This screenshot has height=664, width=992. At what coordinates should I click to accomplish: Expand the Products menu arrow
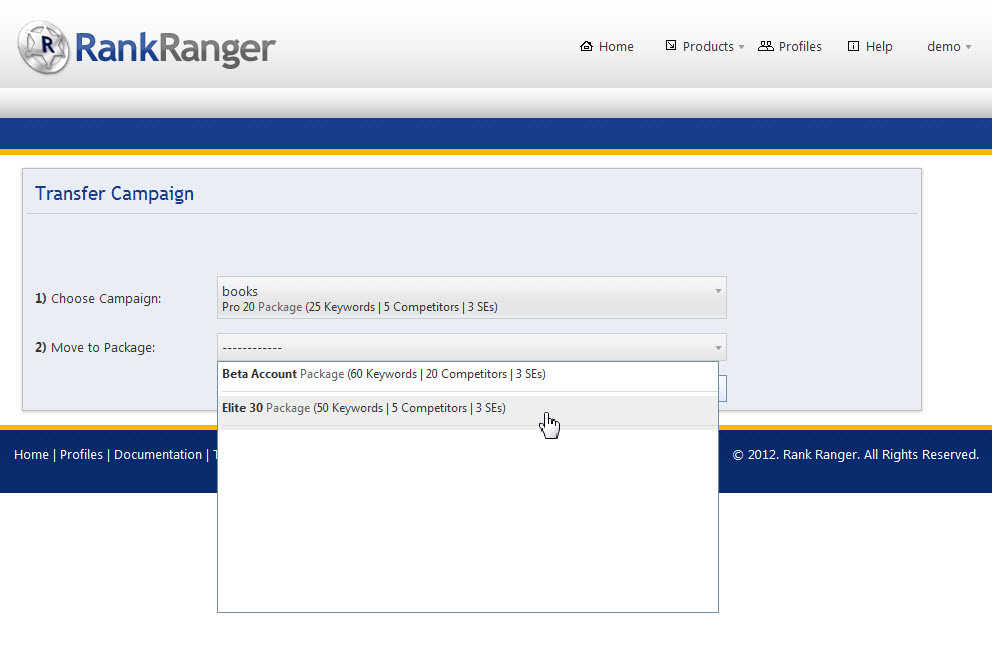point(741,47)
